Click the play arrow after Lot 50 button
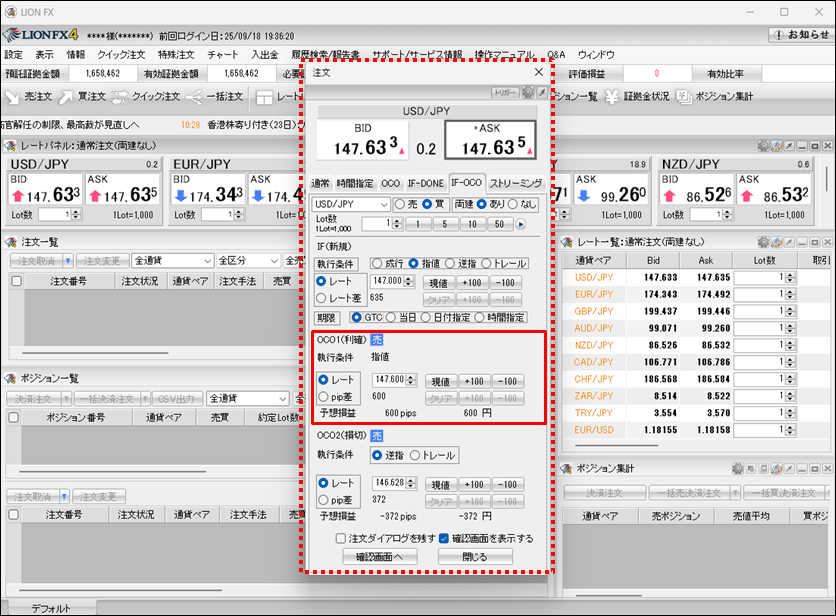Image resolution: width=836 pixels, height=616 pixels. point(520,224)
